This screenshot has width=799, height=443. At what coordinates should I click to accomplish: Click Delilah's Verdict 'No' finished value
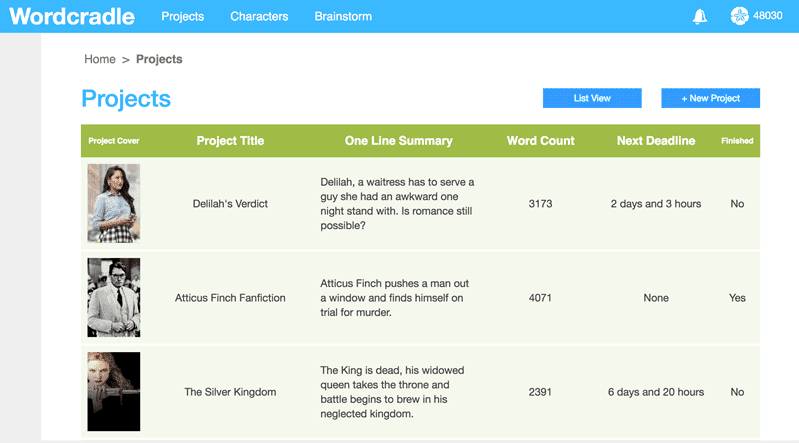pos(737,204)
